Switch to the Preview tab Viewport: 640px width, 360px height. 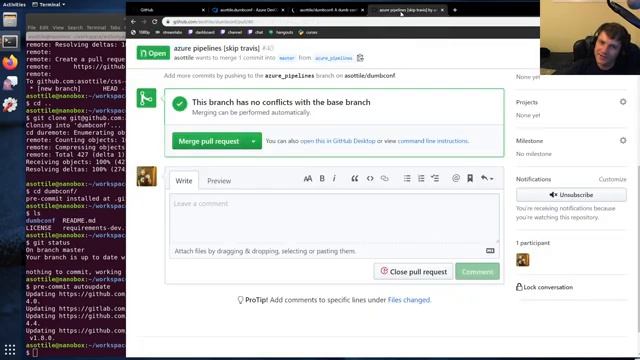point(219,180)
